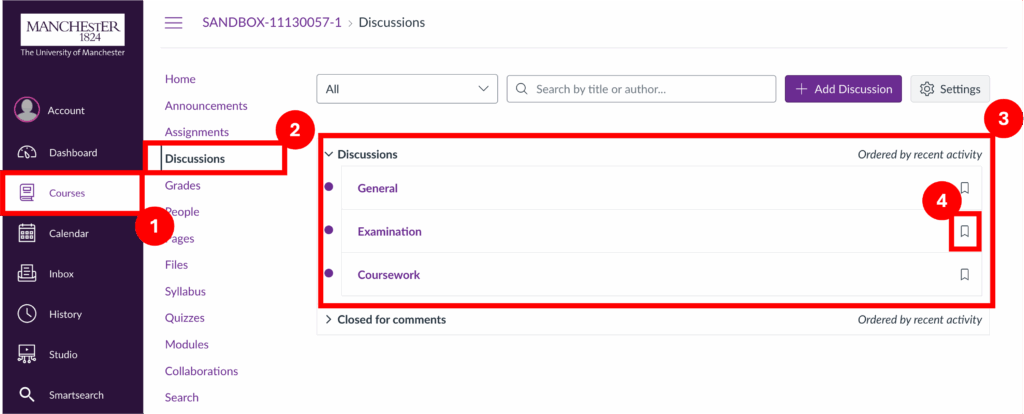Open the Calendar icon in sidebar
Screen dimensions: 1024x414
(x=28, y=233)
